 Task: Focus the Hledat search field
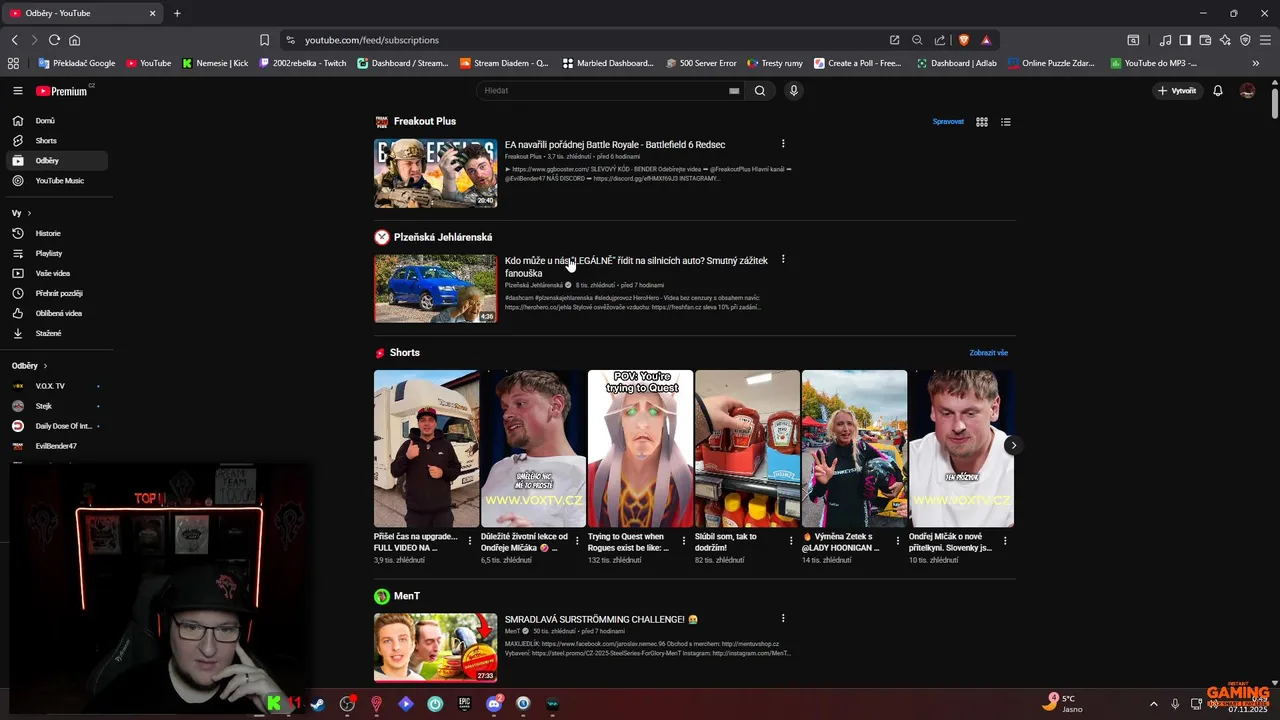point(605,91)
